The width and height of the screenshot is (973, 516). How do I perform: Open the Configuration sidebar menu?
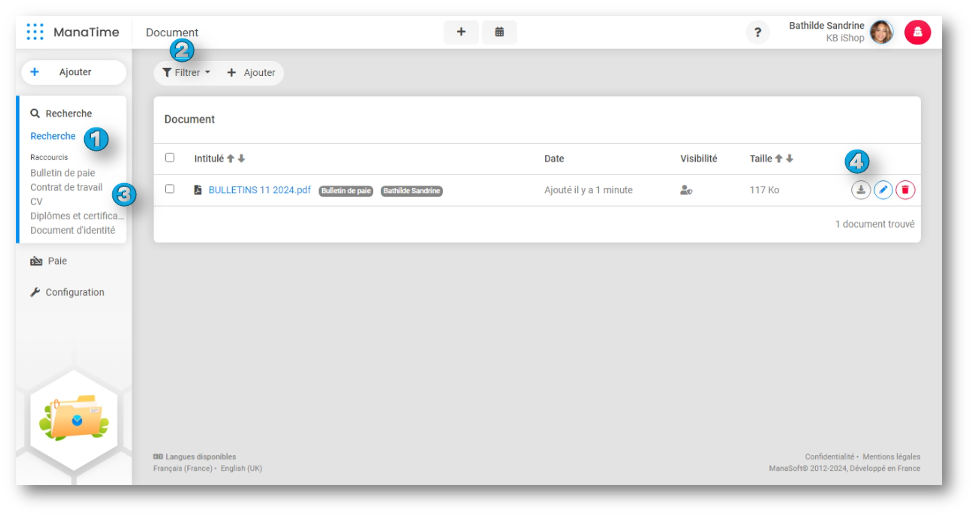point(67,292)
